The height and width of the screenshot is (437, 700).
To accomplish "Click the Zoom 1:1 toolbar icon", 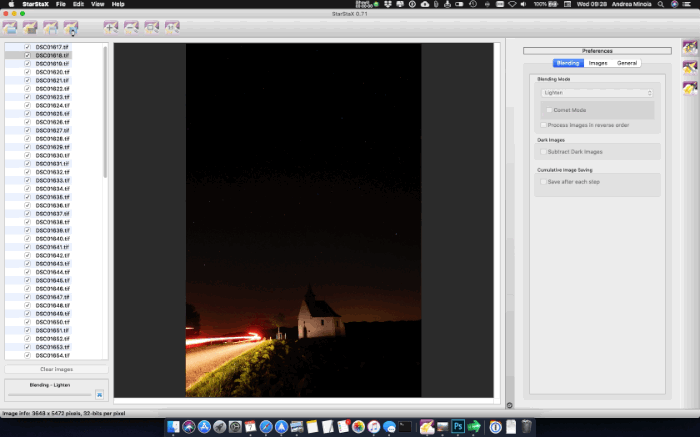I will pos(172,28).
